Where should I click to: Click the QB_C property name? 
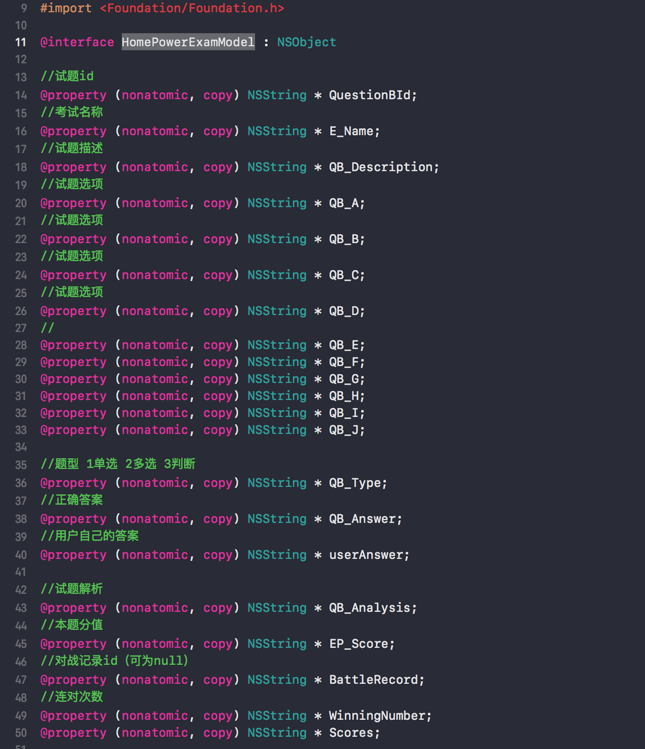point(344,275)
